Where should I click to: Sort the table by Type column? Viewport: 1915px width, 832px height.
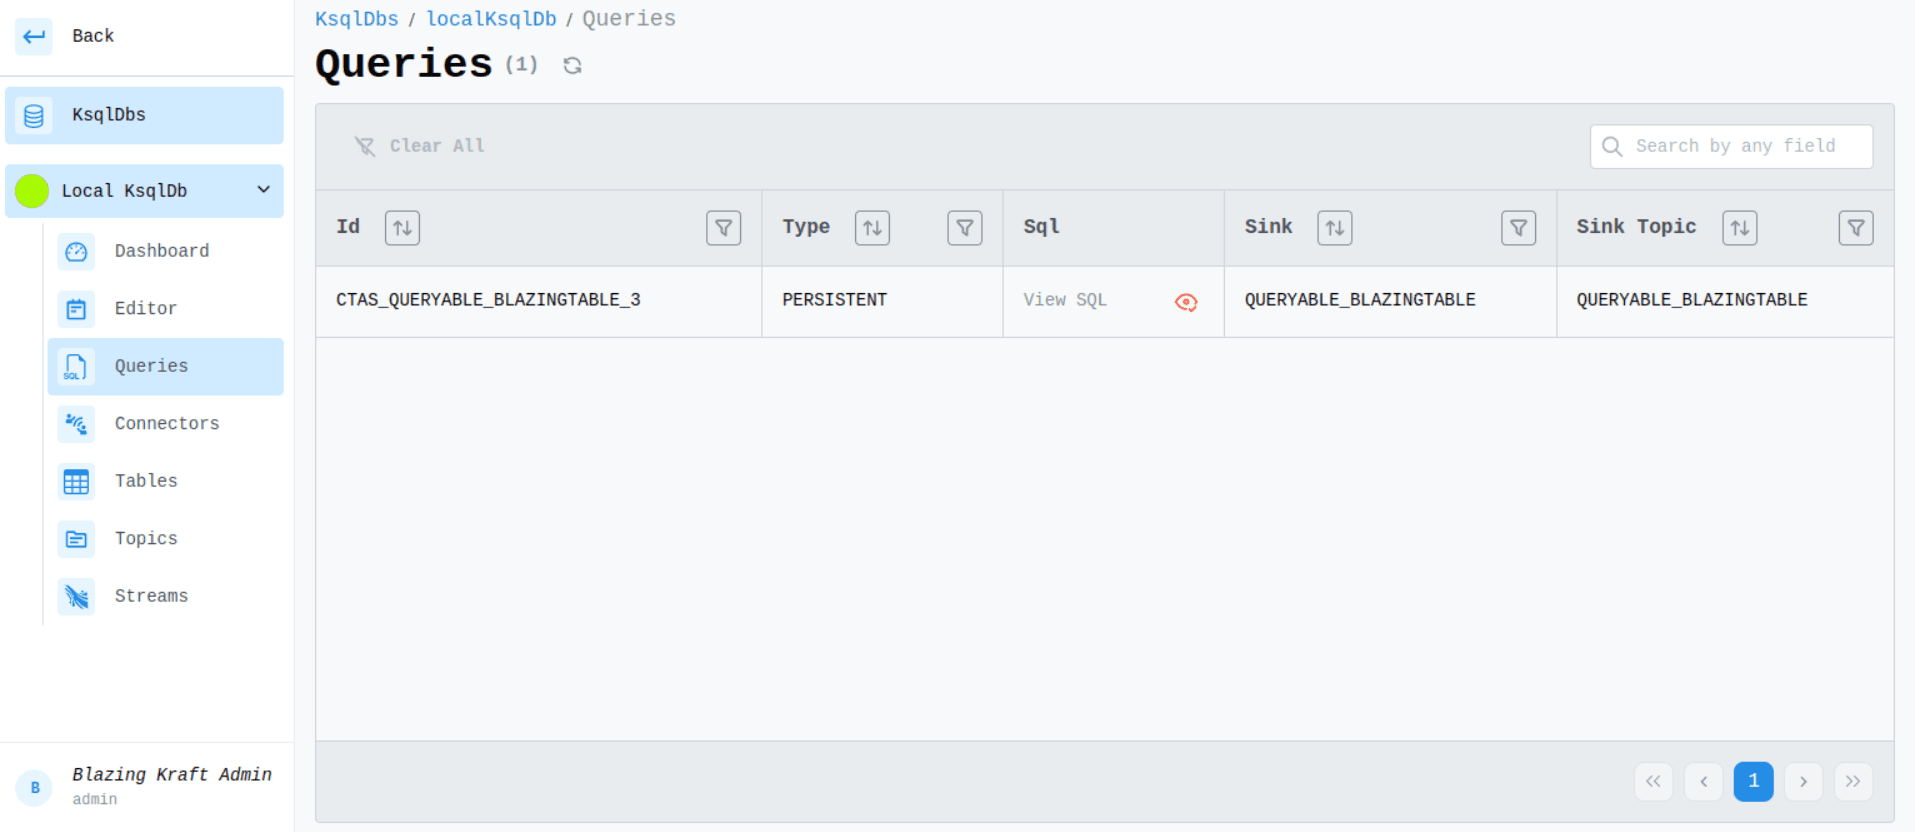coord(872,228)
